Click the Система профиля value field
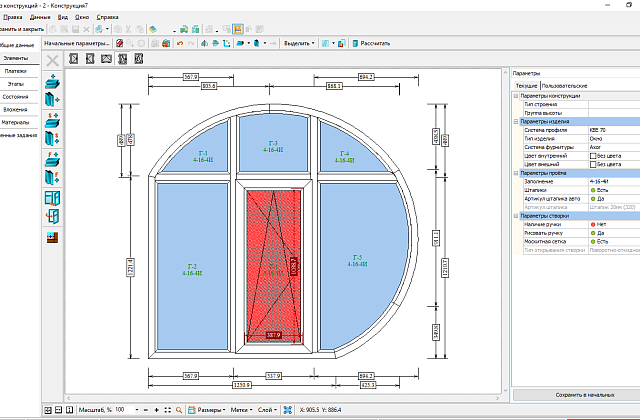The image size is (640, 420). coord(614,130)
